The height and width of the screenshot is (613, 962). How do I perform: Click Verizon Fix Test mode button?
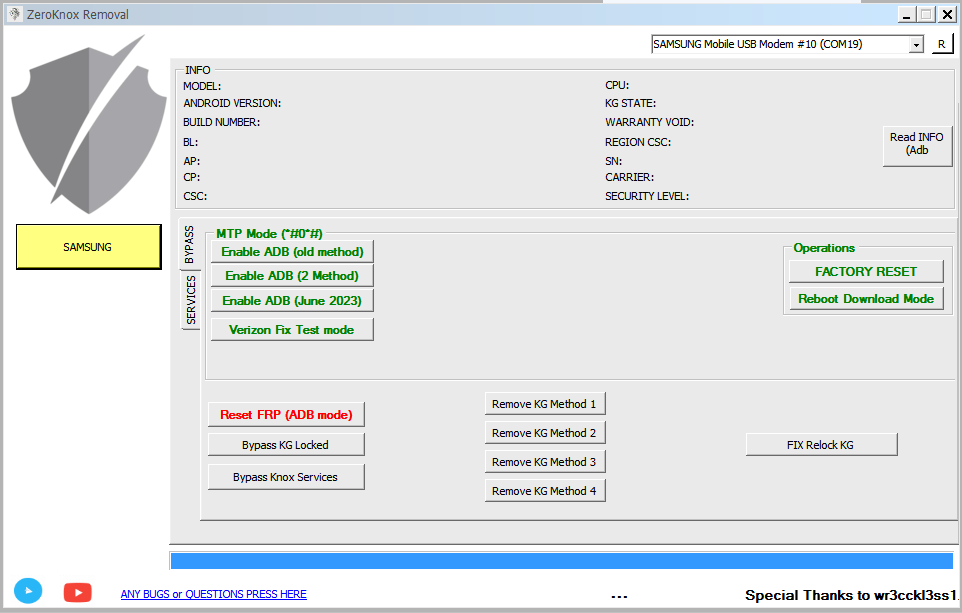[x=292, y=330]
